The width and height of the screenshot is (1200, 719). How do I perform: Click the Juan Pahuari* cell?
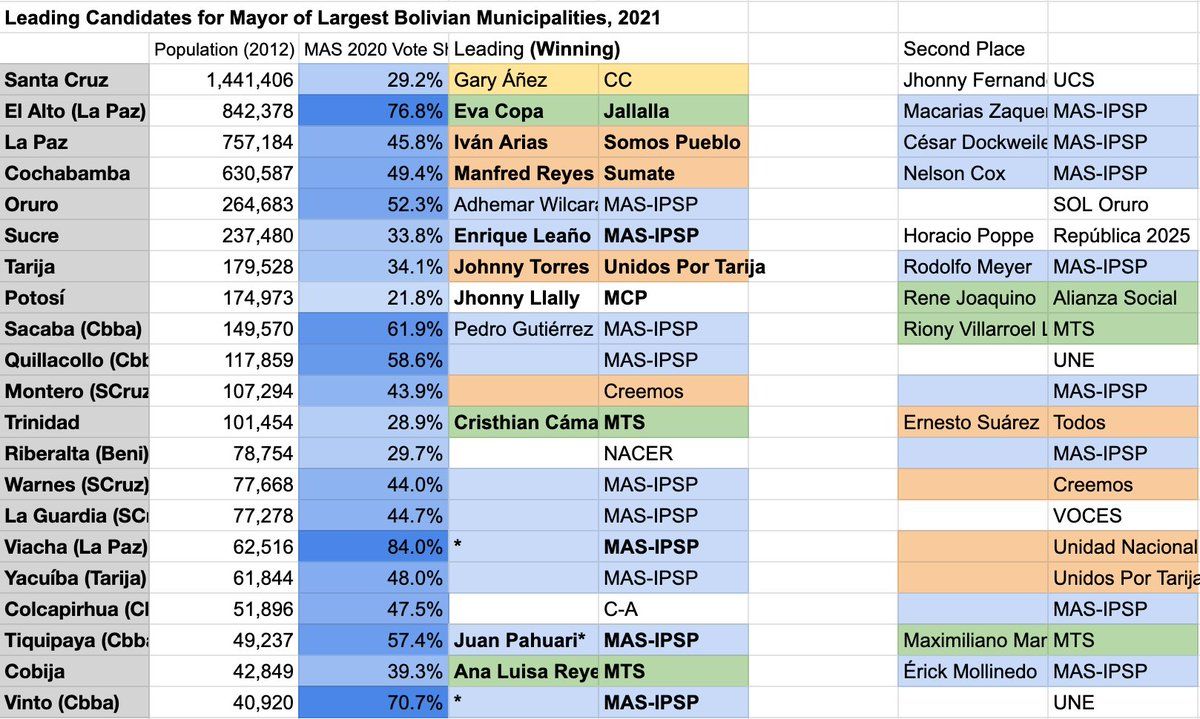tap(524, 639)
